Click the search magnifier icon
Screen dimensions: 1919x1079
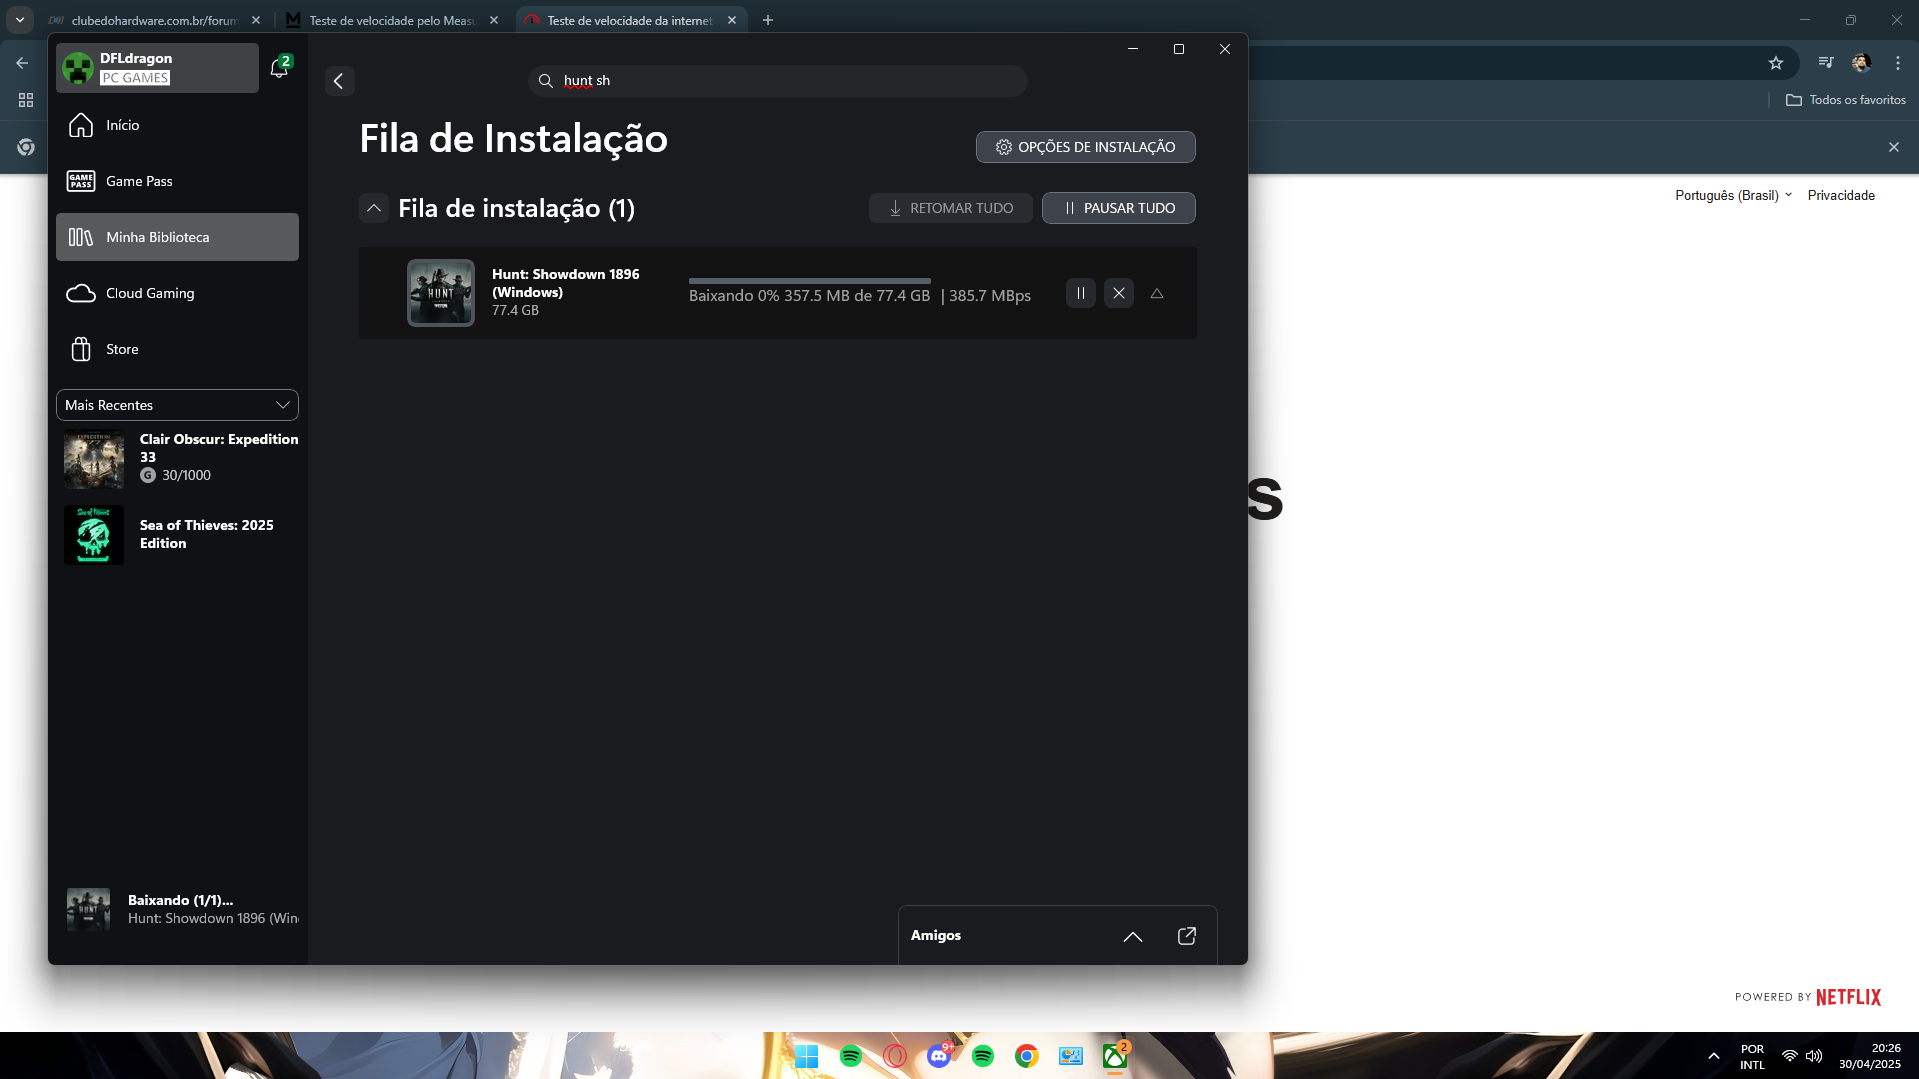[545, 81]
